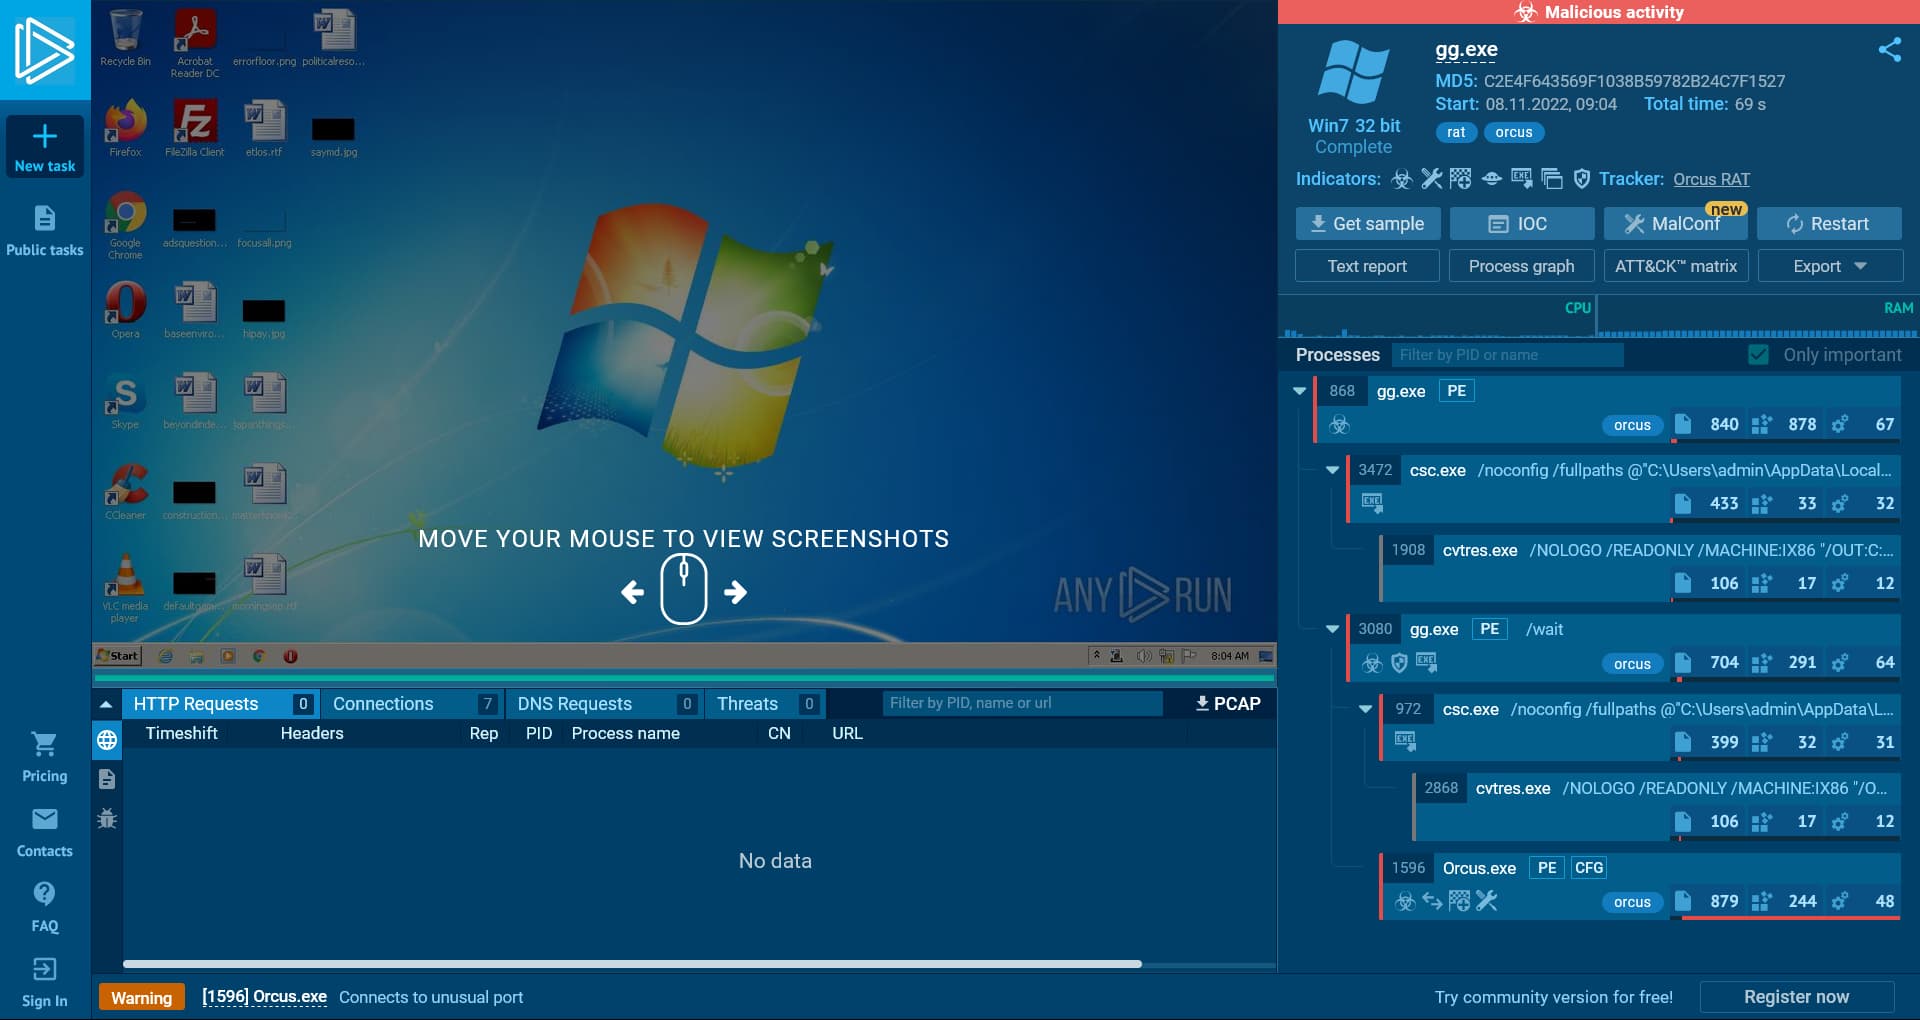Click the tools wrench indicator icon
This screenshot has height=1020, width=1920.
(x=1432, y=179)
